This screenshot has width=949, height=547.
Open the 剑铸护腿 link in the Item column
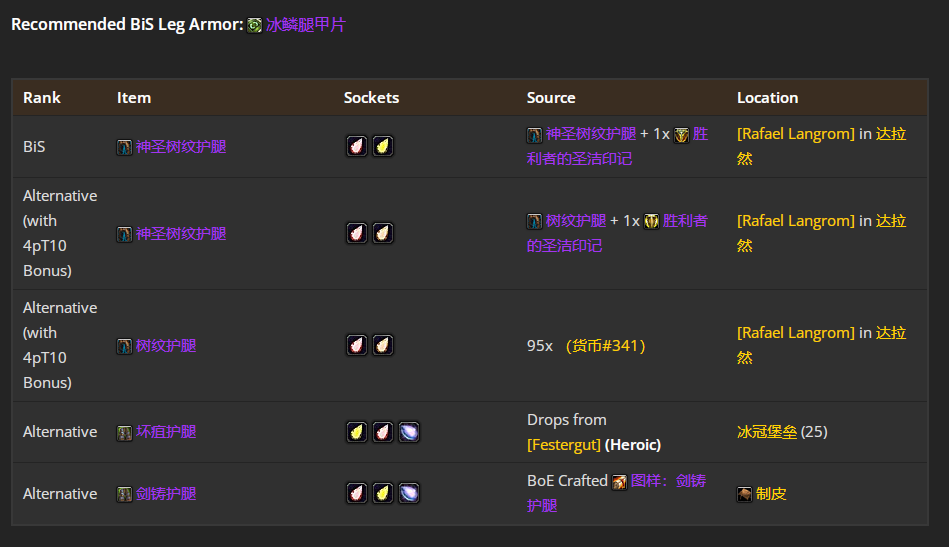(166, 494)
